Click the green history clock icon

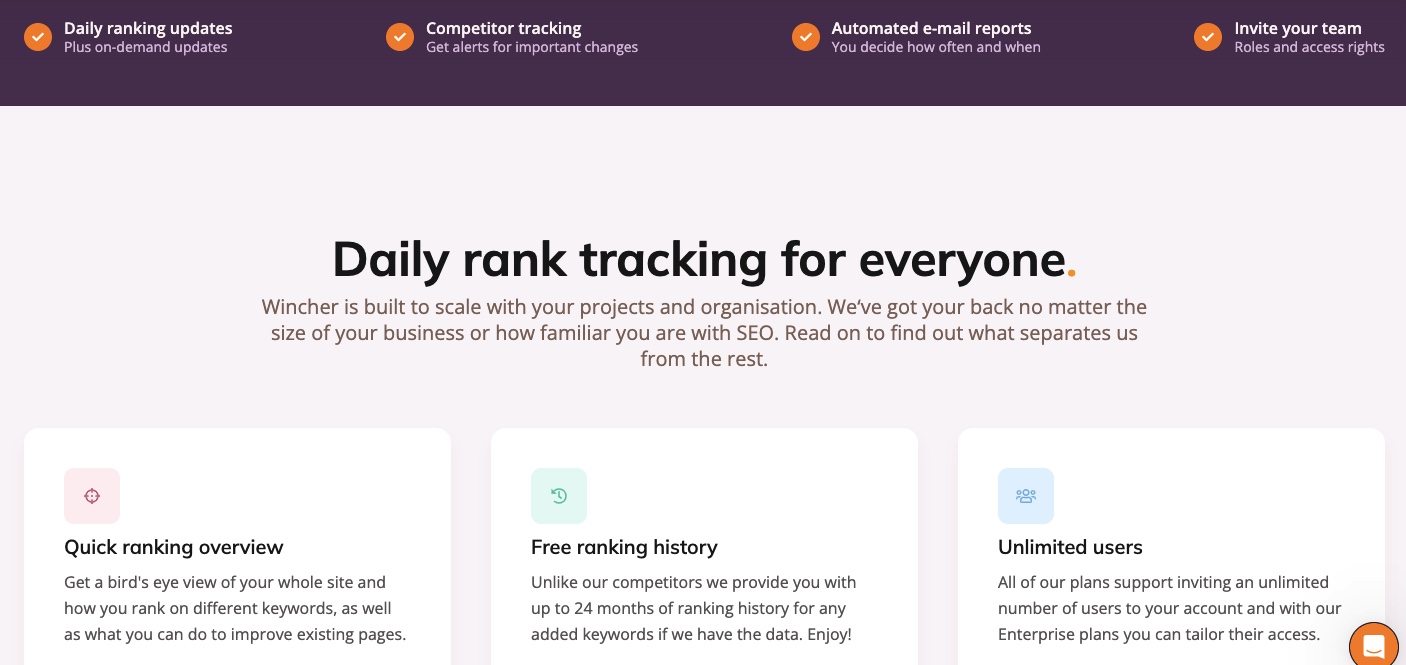point(559,496)
